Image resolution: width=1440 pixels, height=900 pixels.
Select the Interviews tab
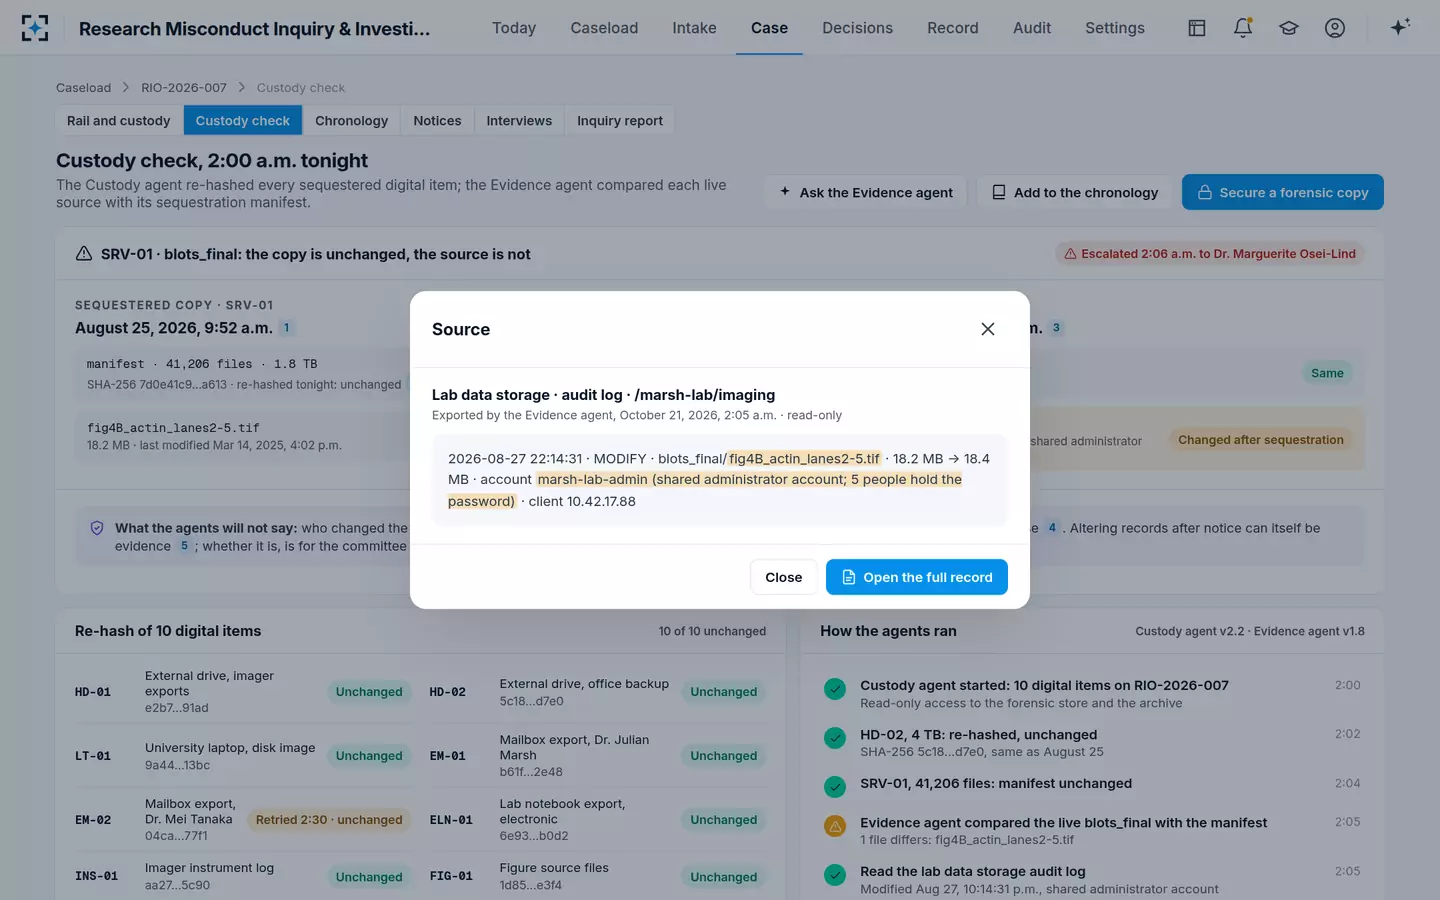pos(519,120)
